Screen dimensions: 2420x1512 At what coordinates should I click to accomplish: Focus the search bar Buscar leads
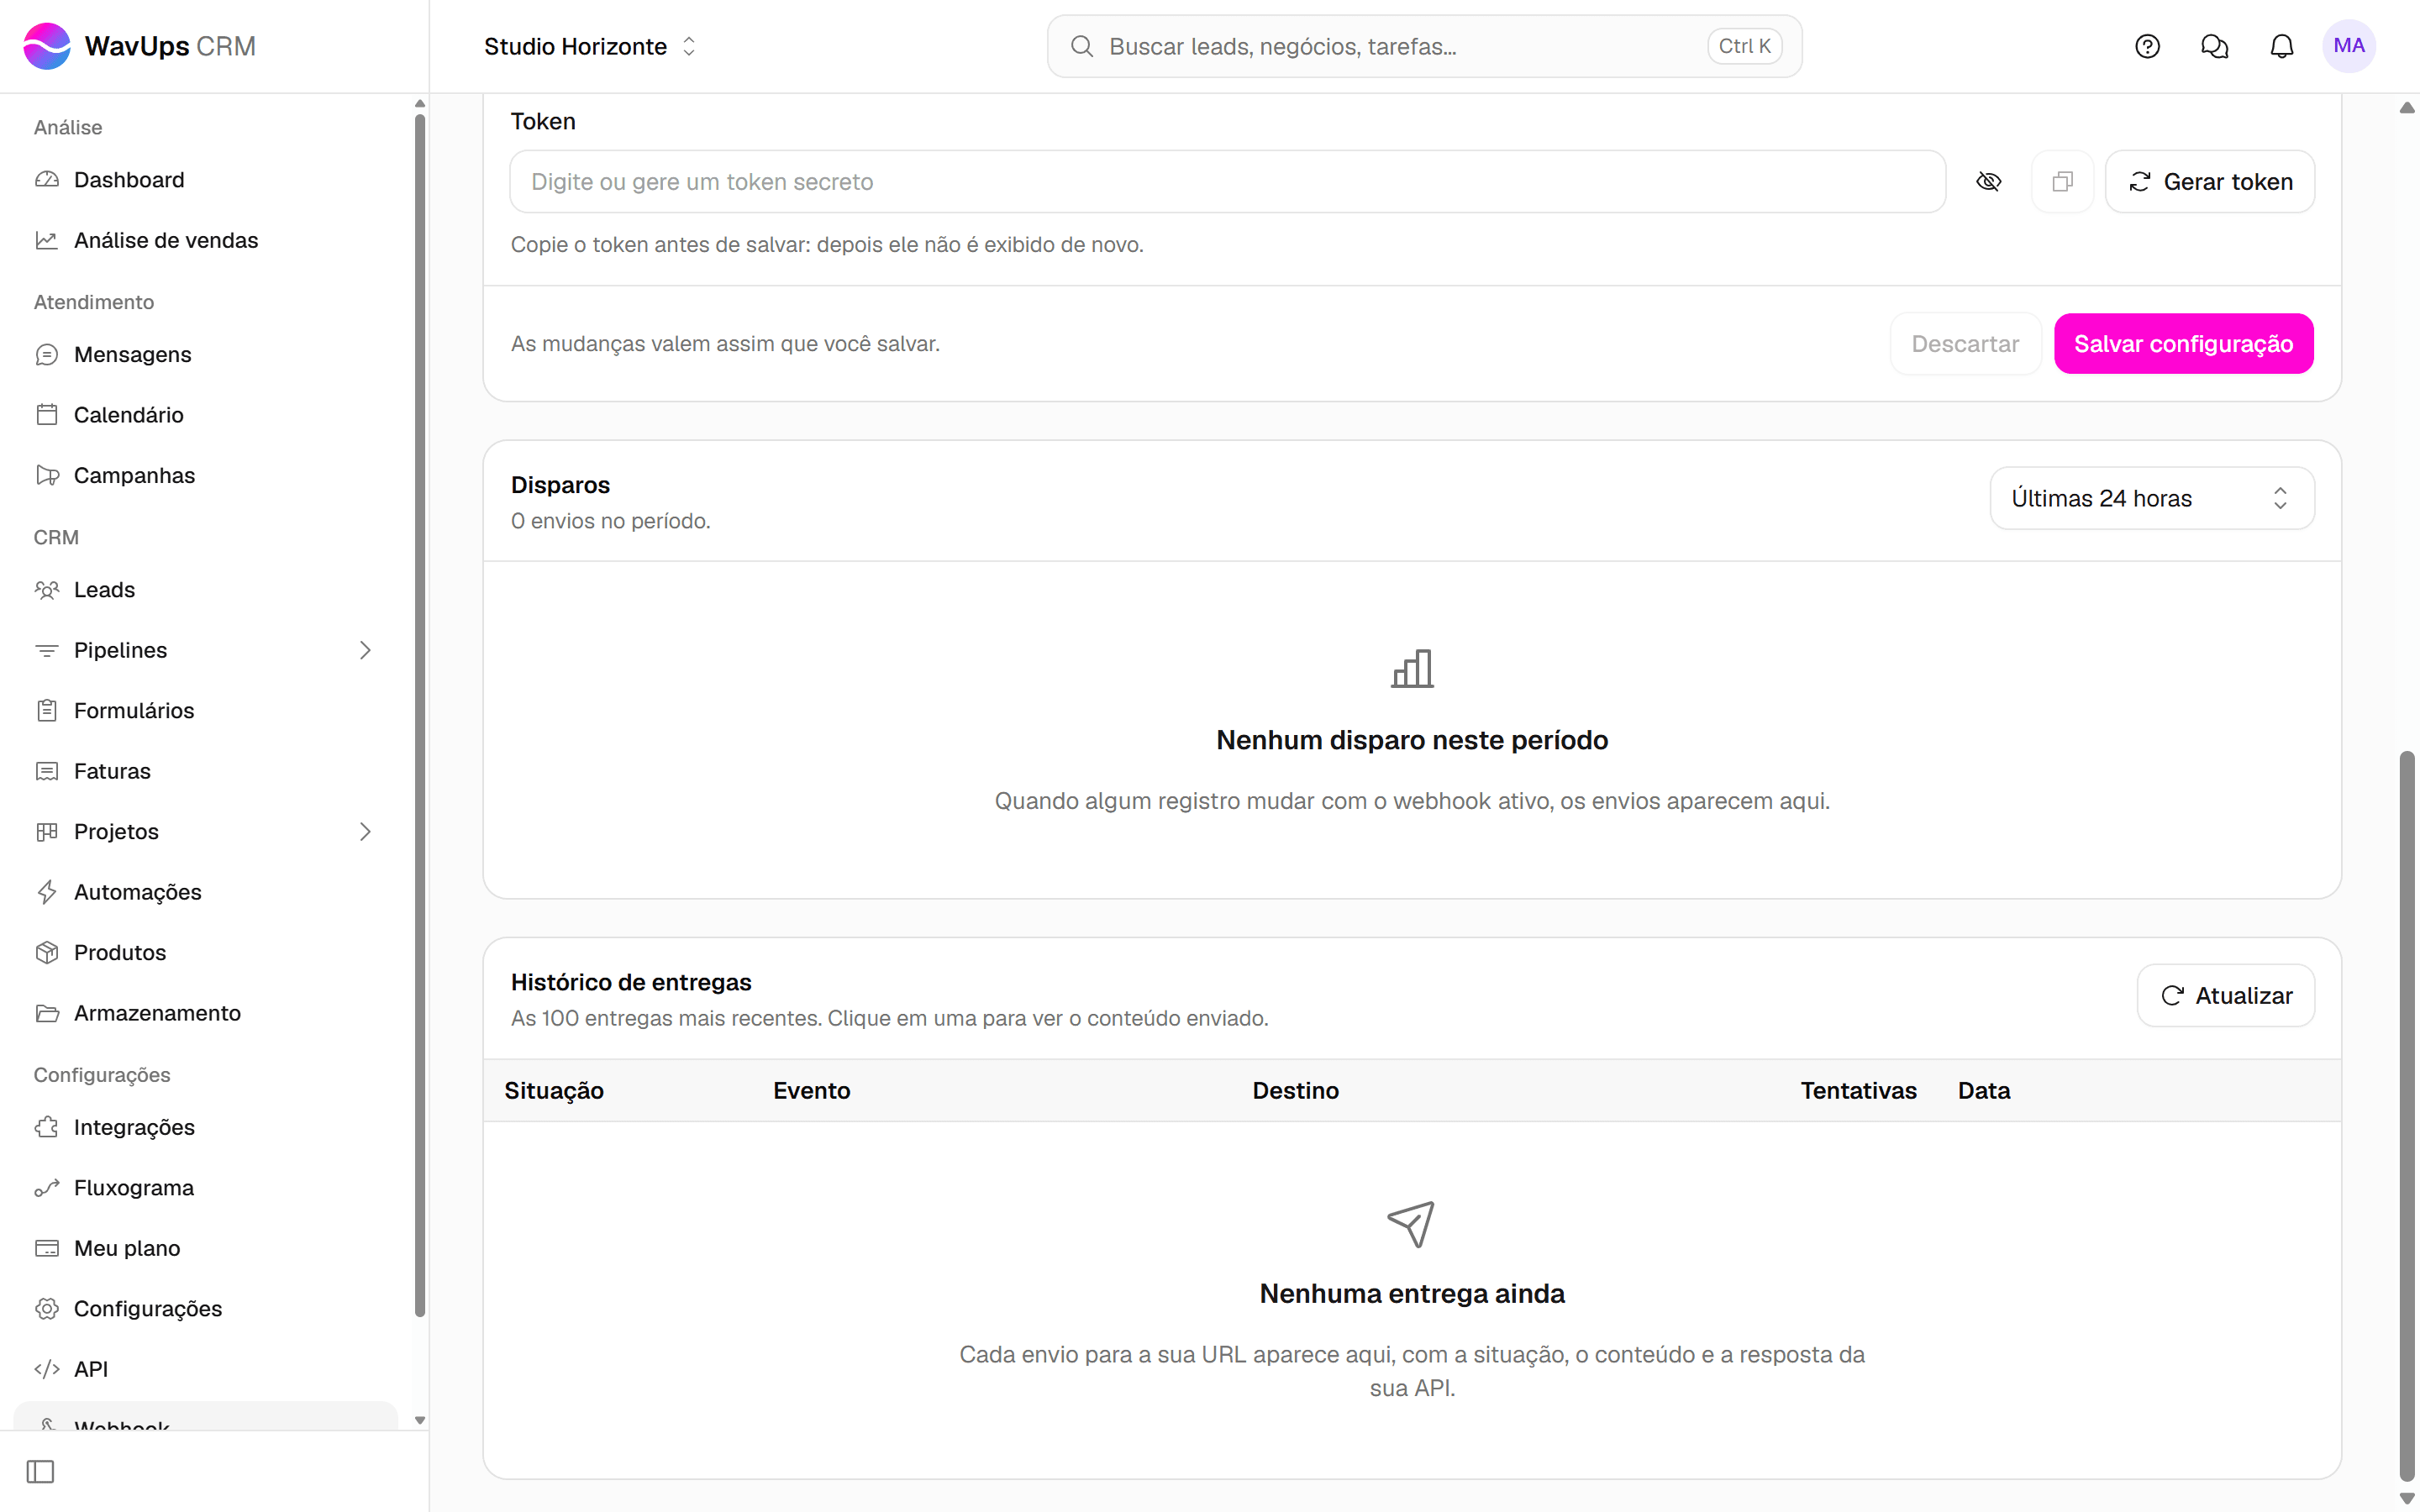1424,46
